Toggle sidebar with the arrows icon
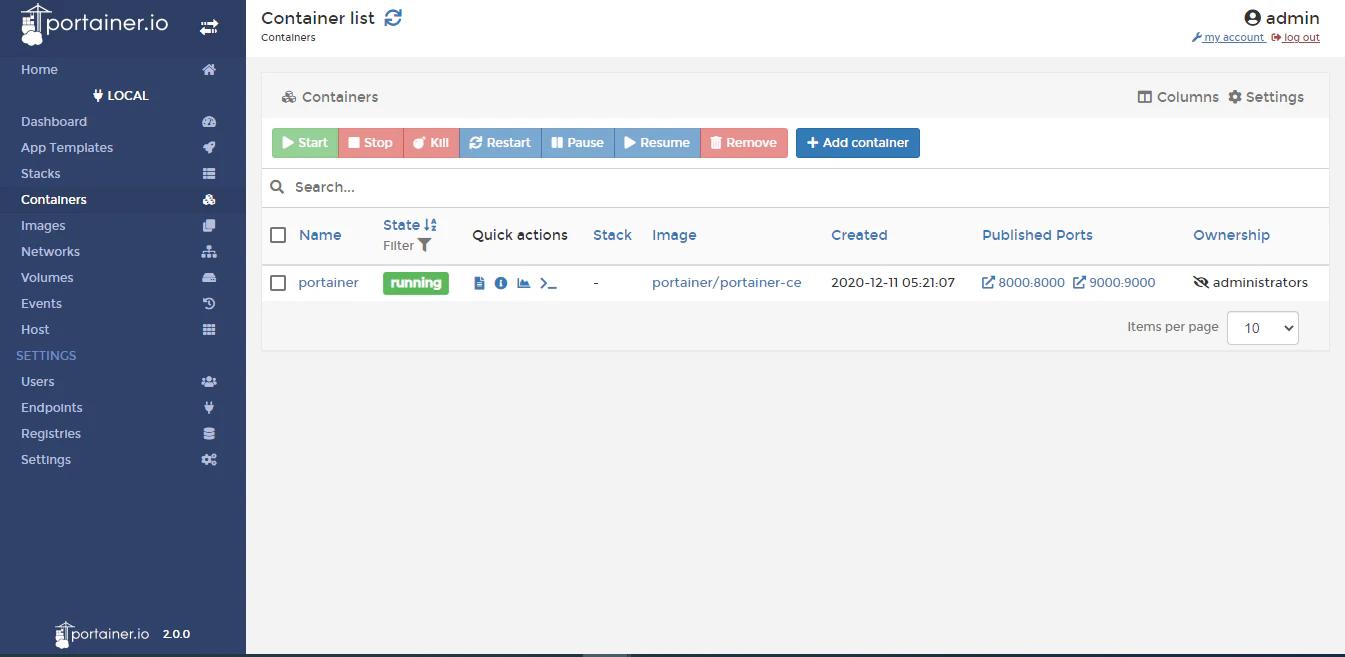This screenshot has height=657, width=1345. pyautogui.click(x=209, y=28)
